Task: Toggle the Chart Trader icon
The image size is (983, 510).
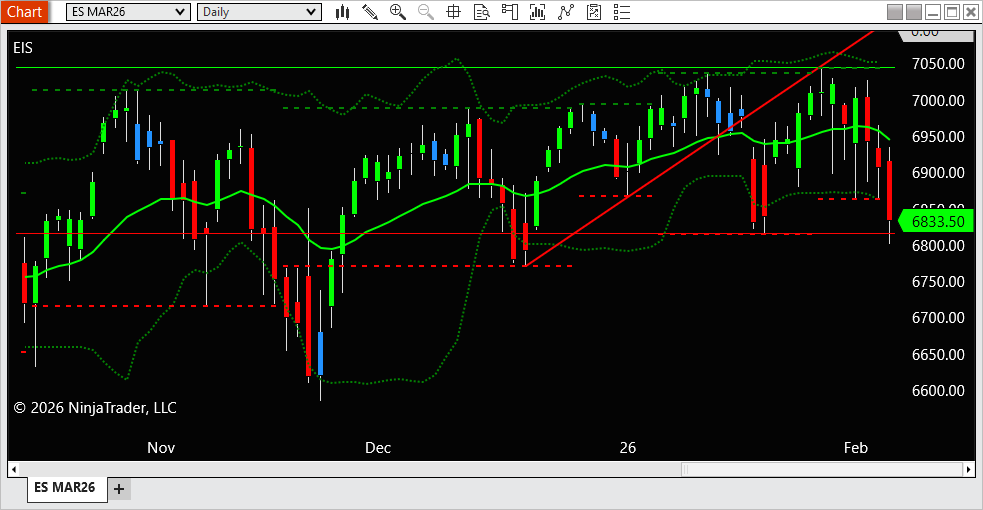Action: [510, 12]
